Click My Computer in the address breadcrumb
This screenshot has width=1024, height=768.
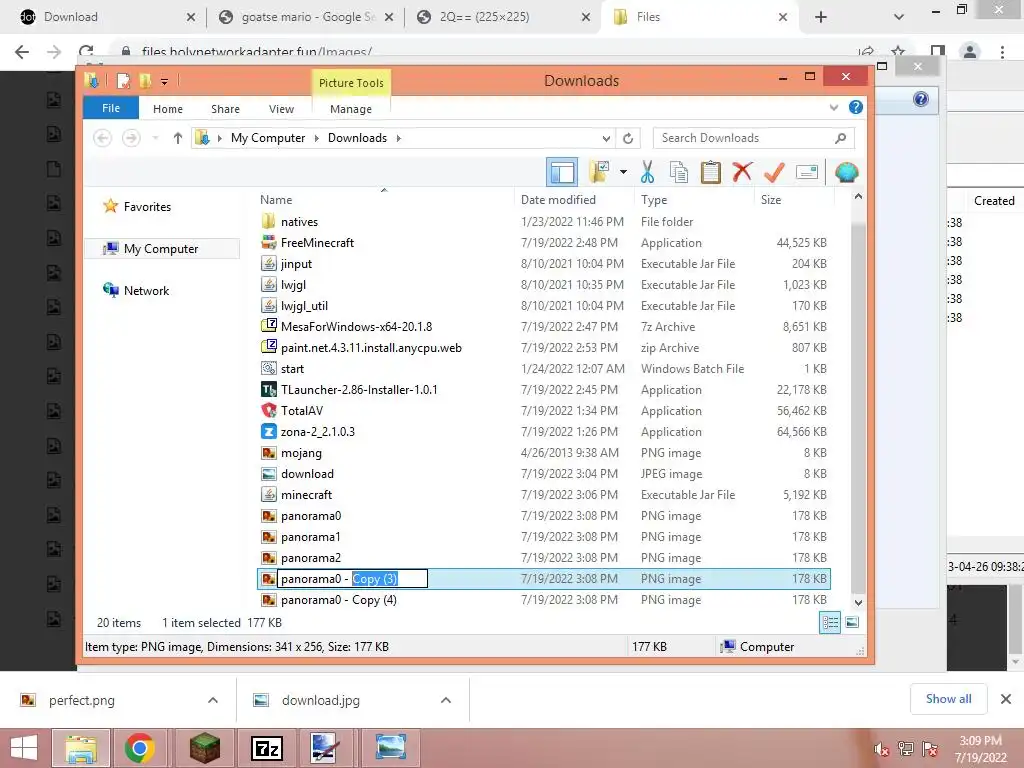[x=268, y=138]
